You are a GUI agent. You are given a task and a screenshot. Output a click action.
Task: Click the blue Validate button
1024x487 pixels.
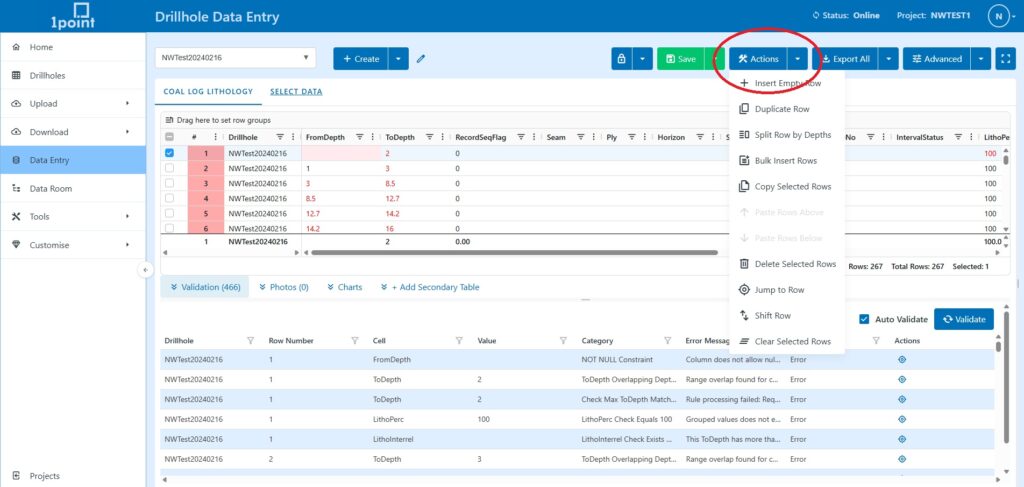click(963, 319)
